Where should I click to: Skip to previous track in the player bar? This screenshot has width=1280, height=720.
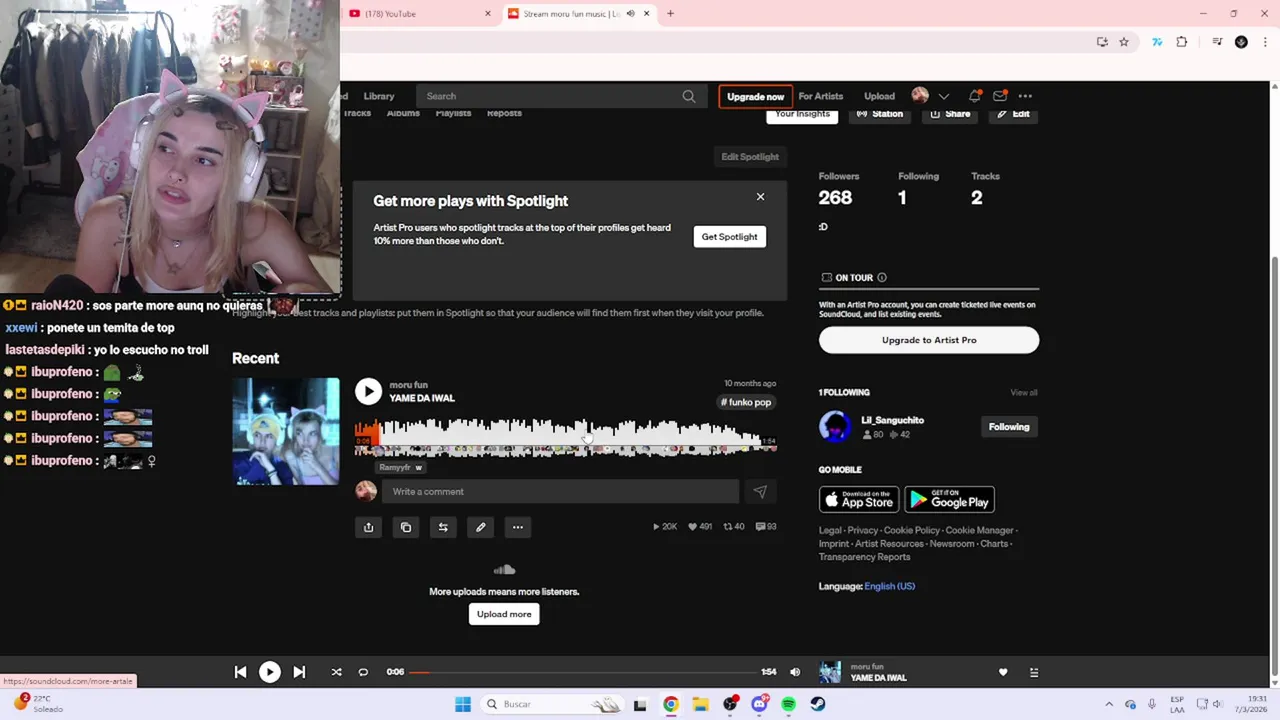click(x=240, y=672)
